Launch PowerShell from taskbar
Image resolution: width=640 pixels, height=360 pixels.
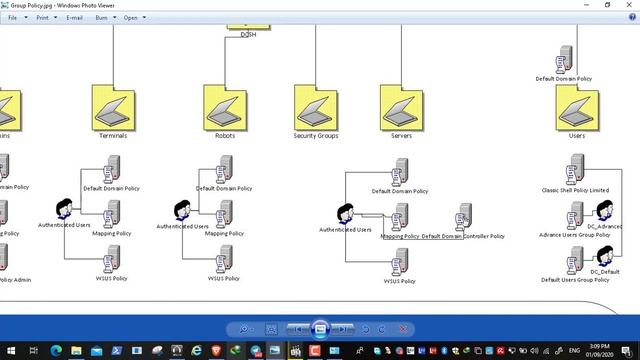coord(117,351)
